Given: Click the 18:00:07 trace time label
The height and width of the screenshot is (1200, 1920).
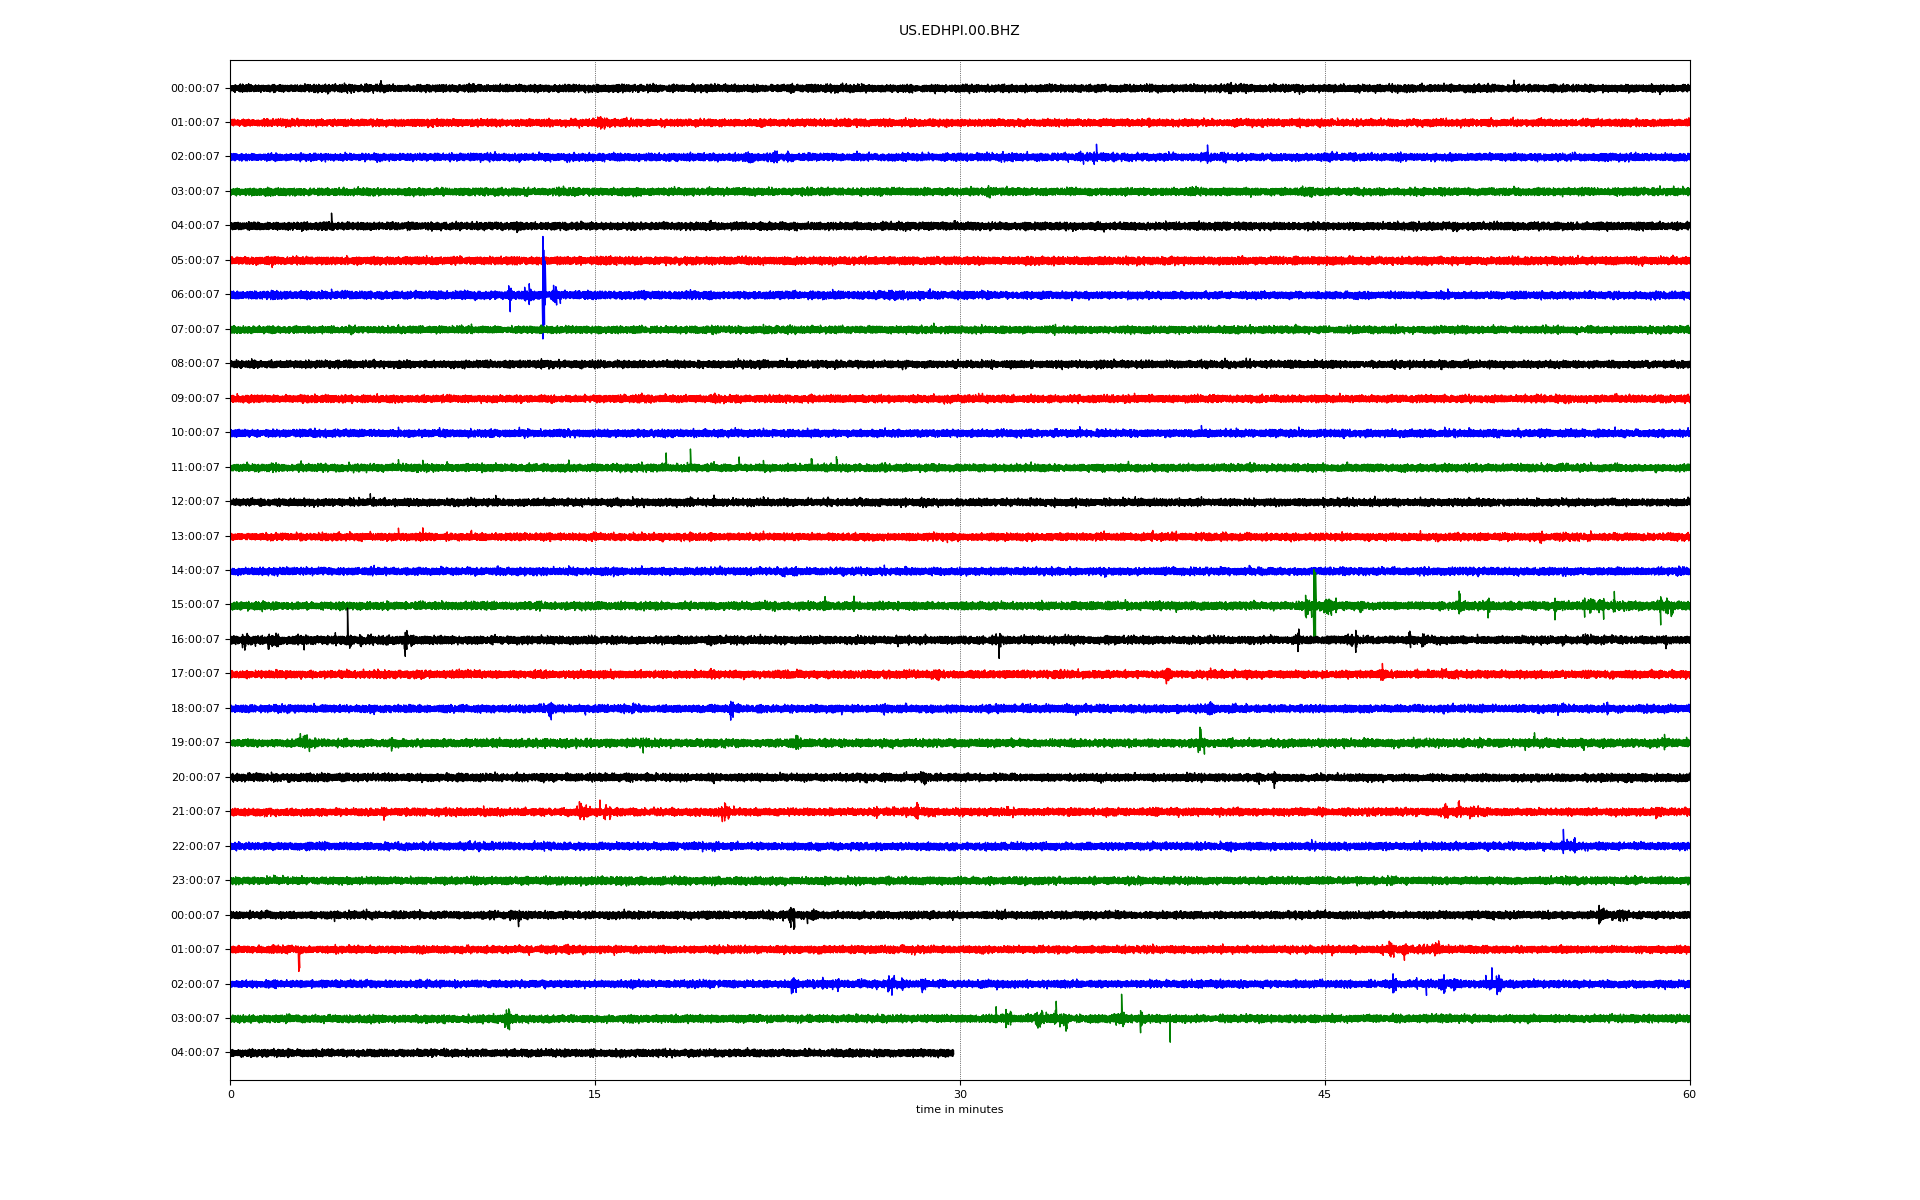Looking at the screenshot, I should [x=195, y=709].
